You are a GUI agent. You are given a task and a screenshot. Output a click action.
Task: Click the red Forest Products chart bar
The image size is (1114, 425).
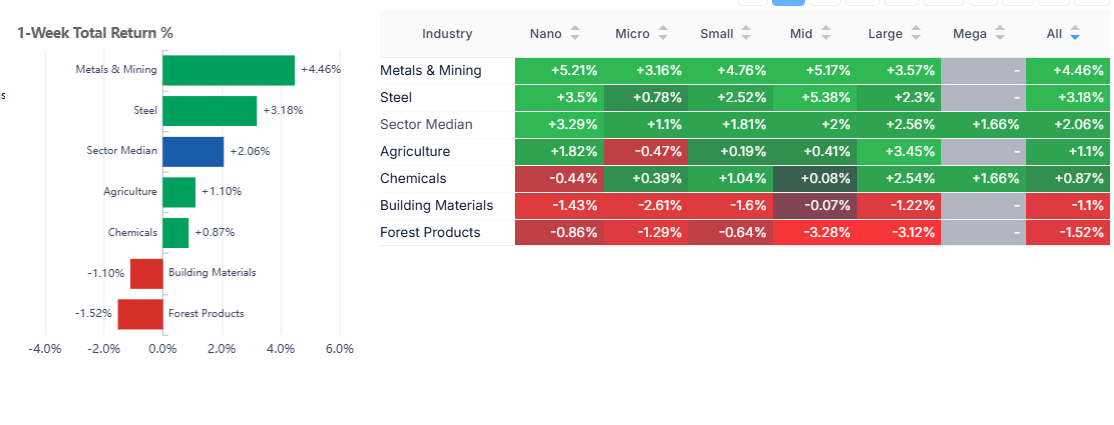coord(140,313)
